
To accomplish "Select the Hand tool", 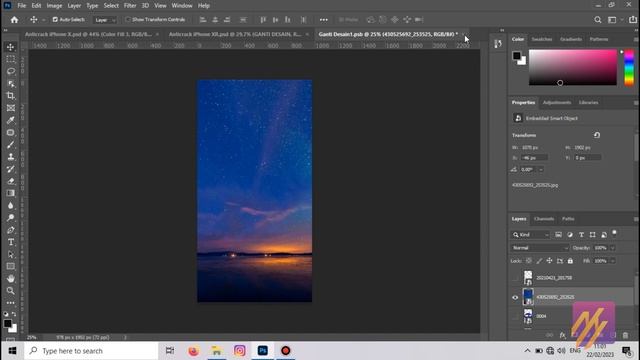I will click(x=11, y=279).
